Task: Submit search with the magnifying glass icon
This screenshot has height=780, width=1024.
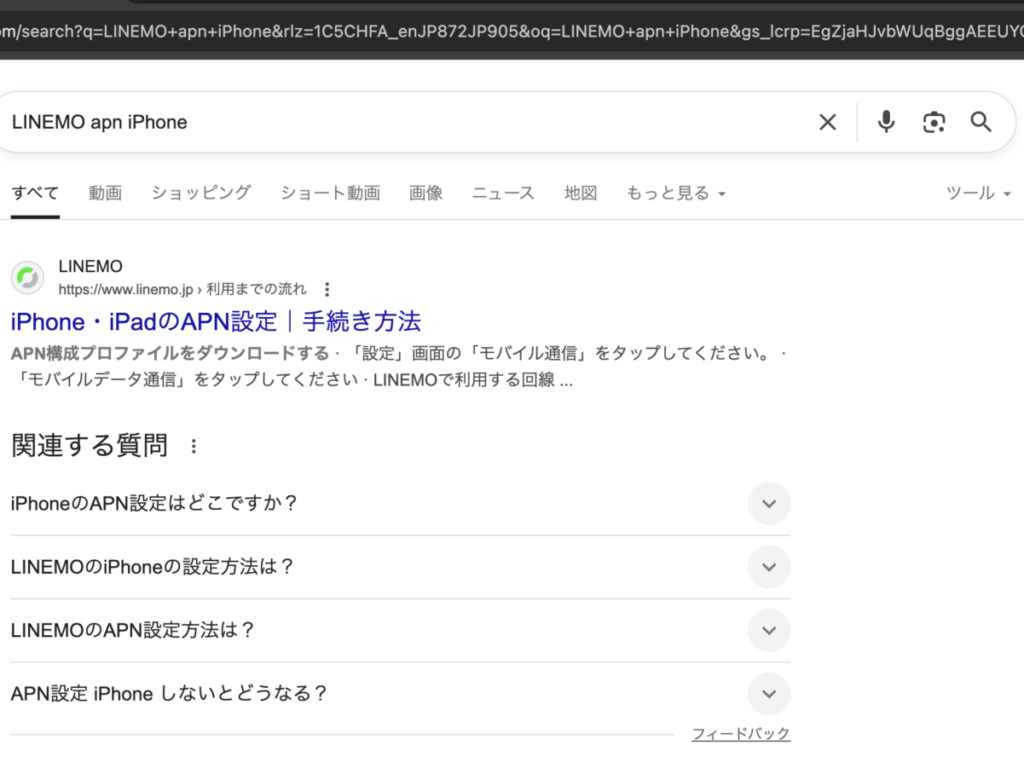Action: pyautogui.click(x=981, y=122)
